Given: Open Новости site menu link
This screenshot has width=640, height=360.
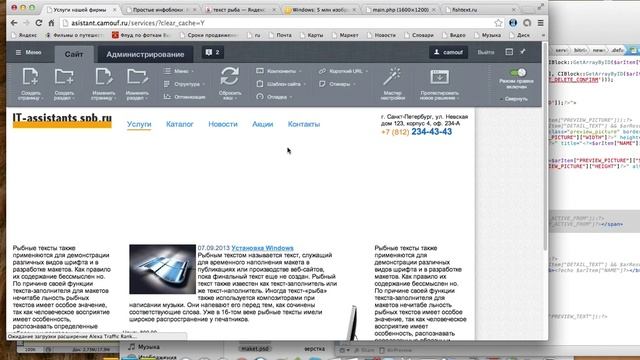Looking at the screenshot, I should [223, 124].
